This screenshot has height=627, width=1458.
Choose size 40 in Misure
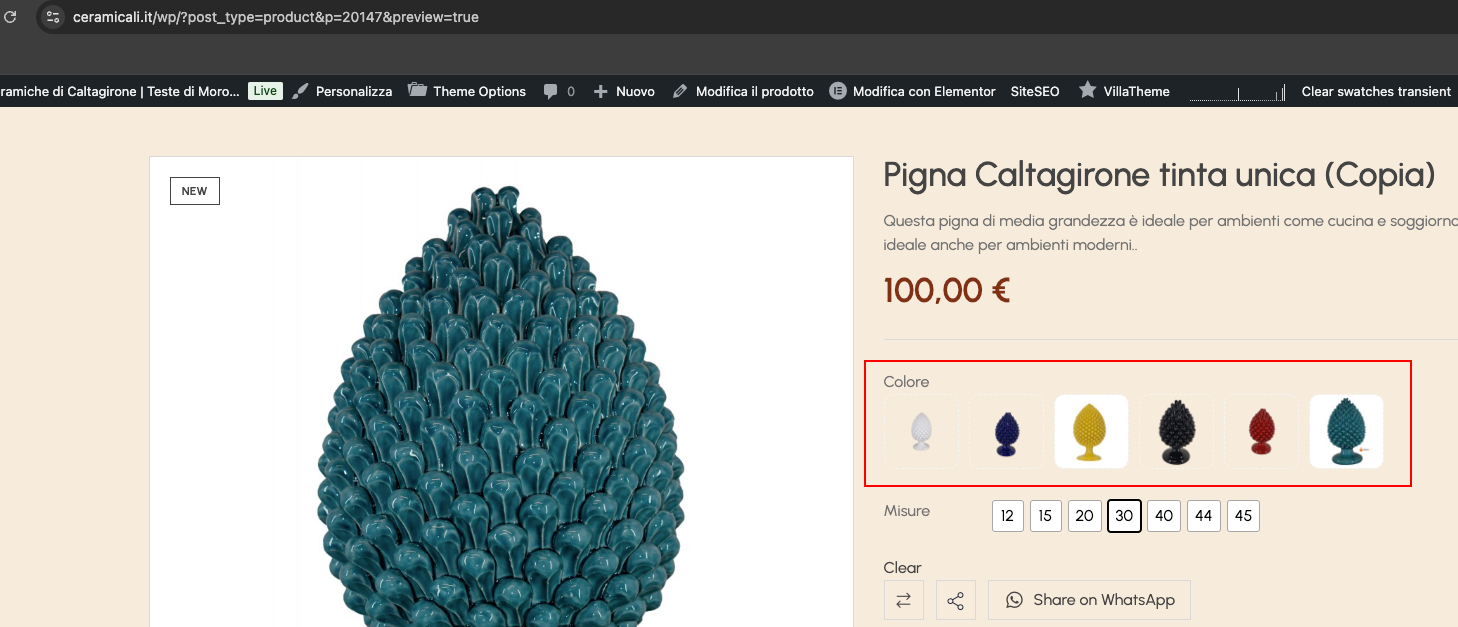1164,516
